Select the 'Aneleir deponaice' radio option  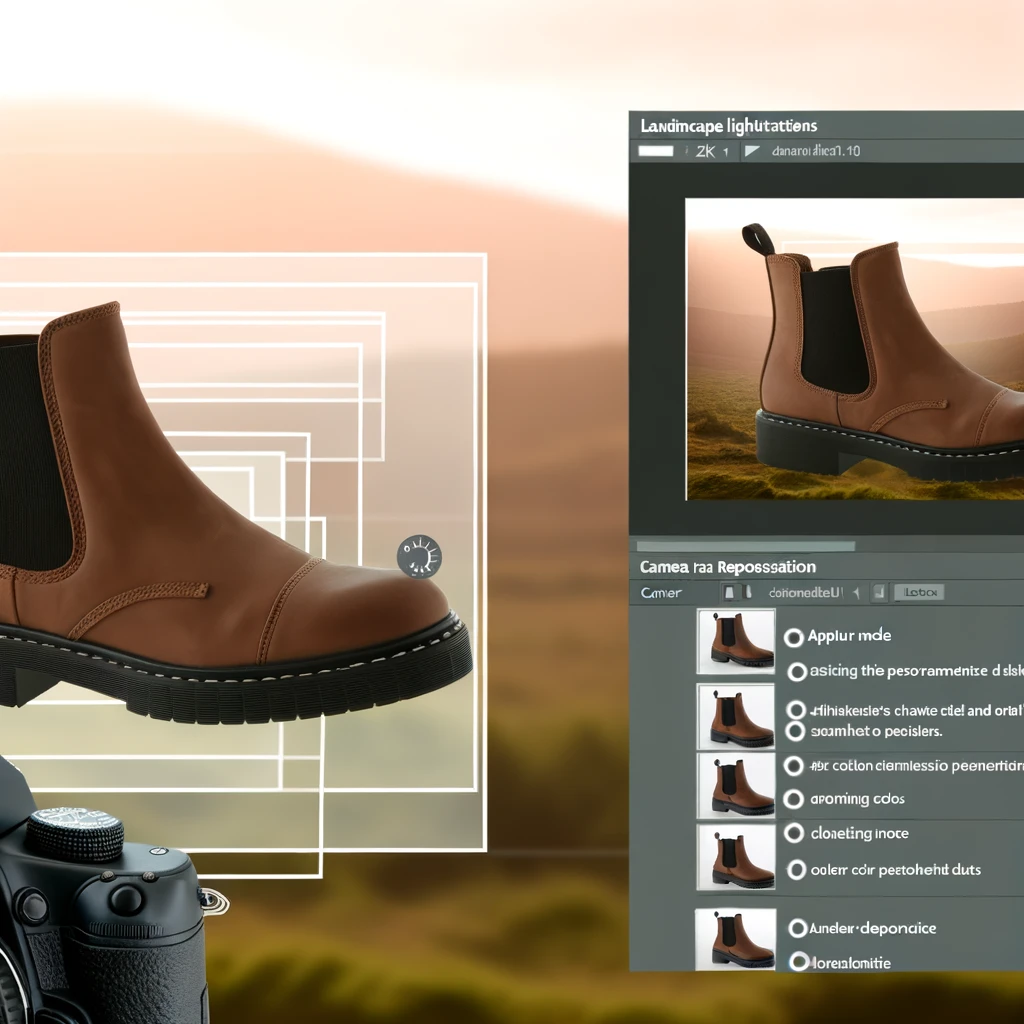click(x=797, y=928)
